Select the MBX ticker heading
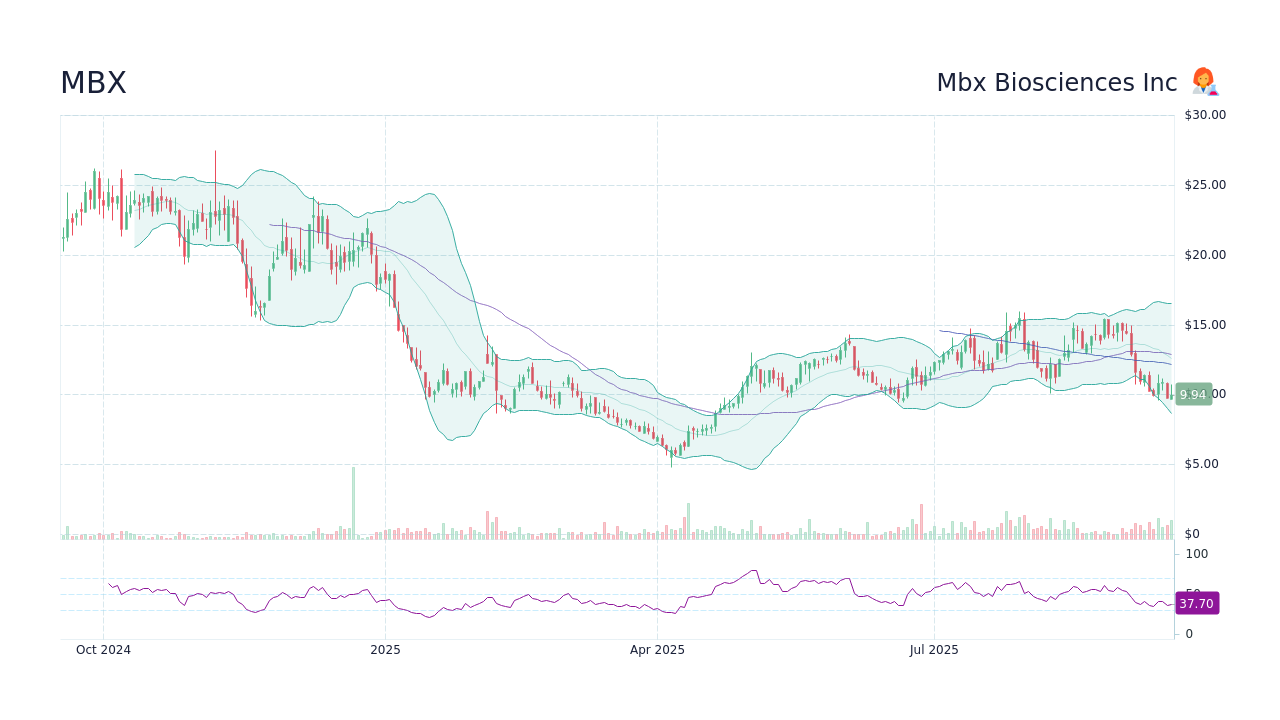Screen dimensions: 1280x720 click(92, 83)
